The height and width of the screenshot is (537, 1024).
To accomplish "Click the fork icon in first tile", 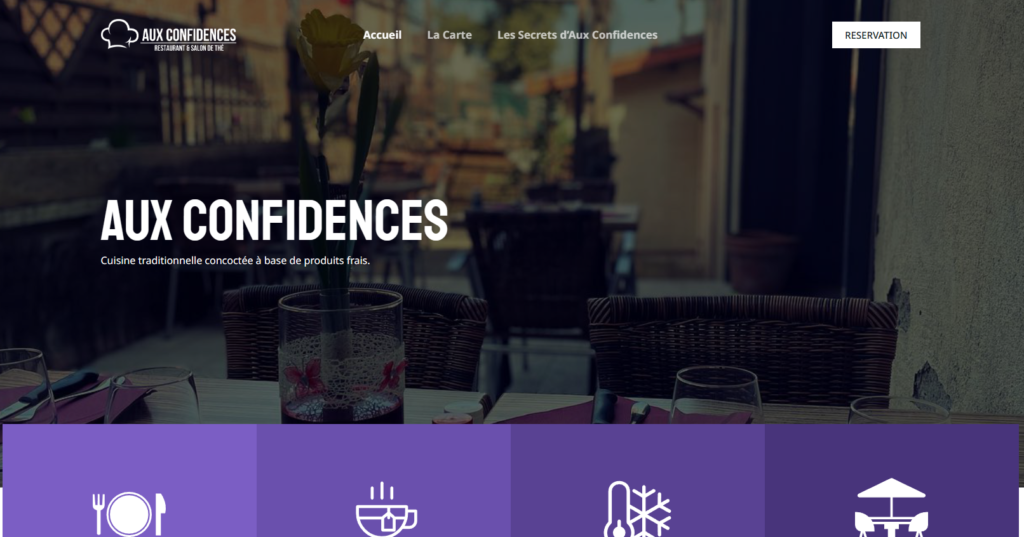I will pyautogui.click(x=99, y=513).
